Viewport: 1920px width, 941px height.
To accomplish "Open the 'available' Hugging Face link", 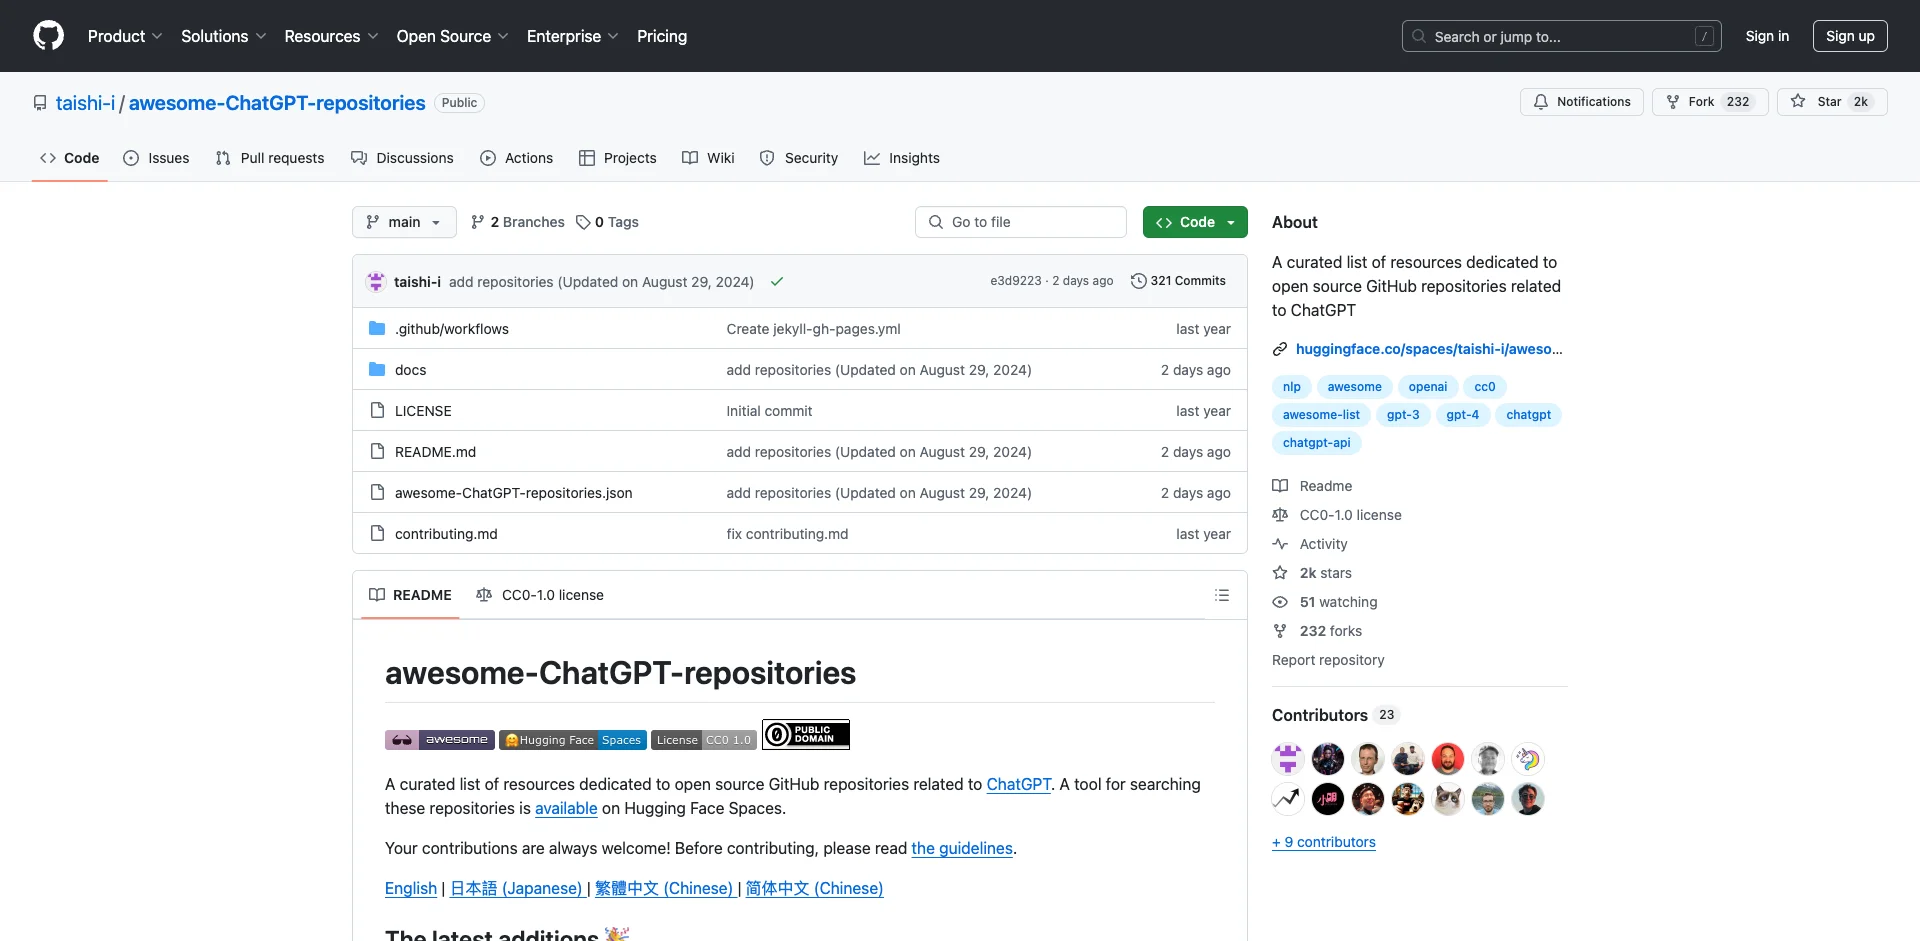I will (566, 809).
